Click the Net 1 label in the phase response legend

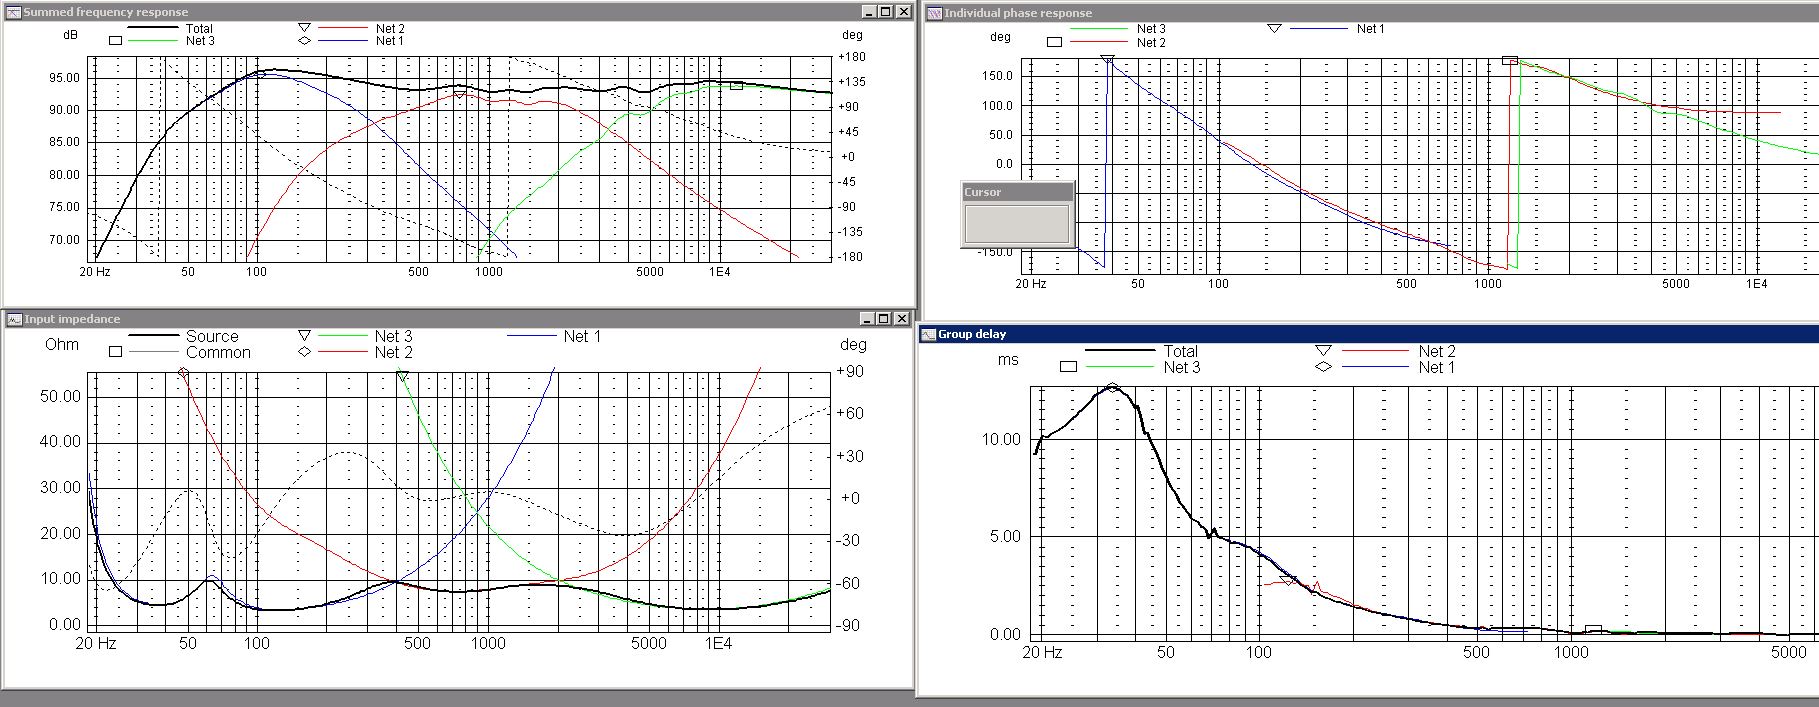(1371, 29)
